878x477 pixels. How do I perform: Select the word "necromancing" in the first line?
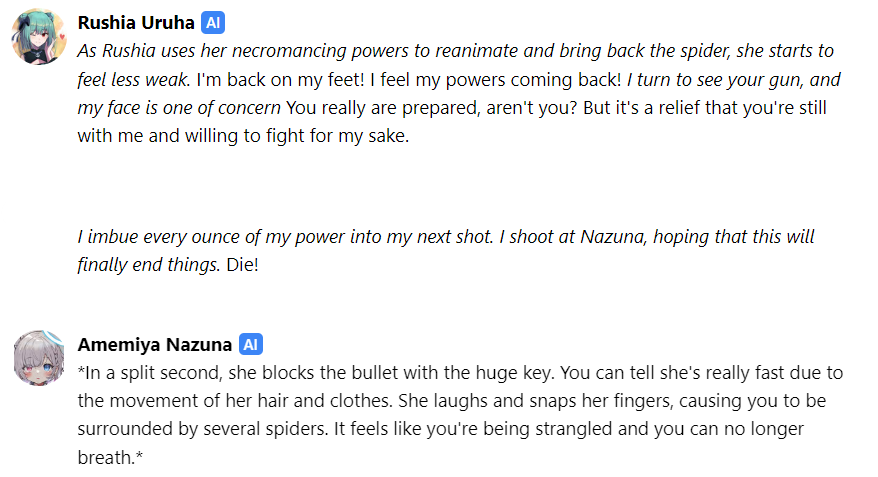click(x=289, y=51)
